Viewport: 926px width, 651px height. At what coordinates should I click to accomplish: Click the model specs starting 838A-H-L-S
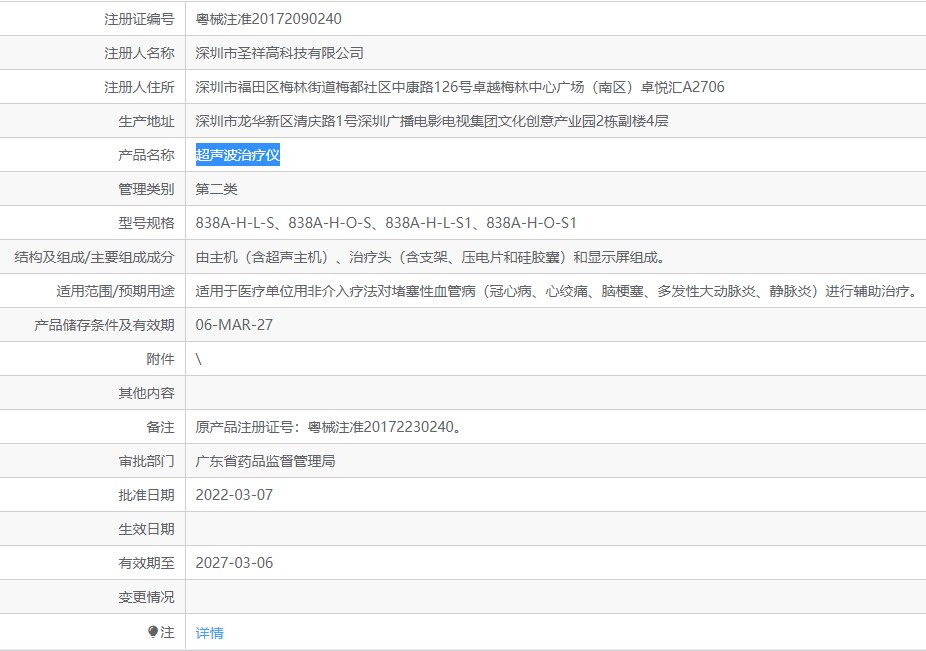click(x=386, y=223)
